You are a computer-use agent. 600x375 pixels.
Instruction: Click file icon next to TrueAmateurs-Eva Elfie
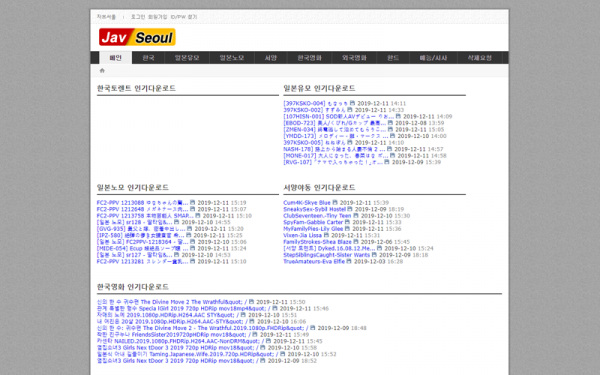pyautogui.click(x=349, y=261)
